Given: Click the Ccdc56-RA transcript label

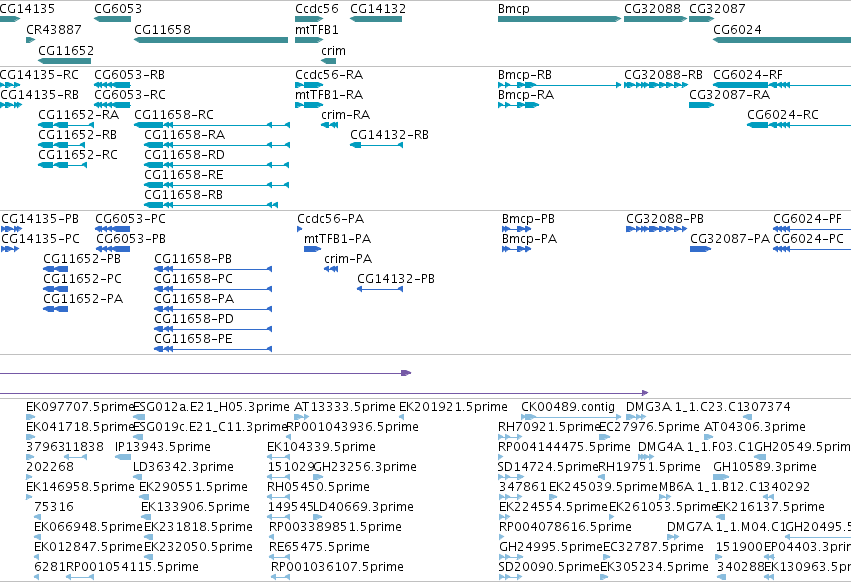Looking at the screenshot, I should click(x=329, y=75).
